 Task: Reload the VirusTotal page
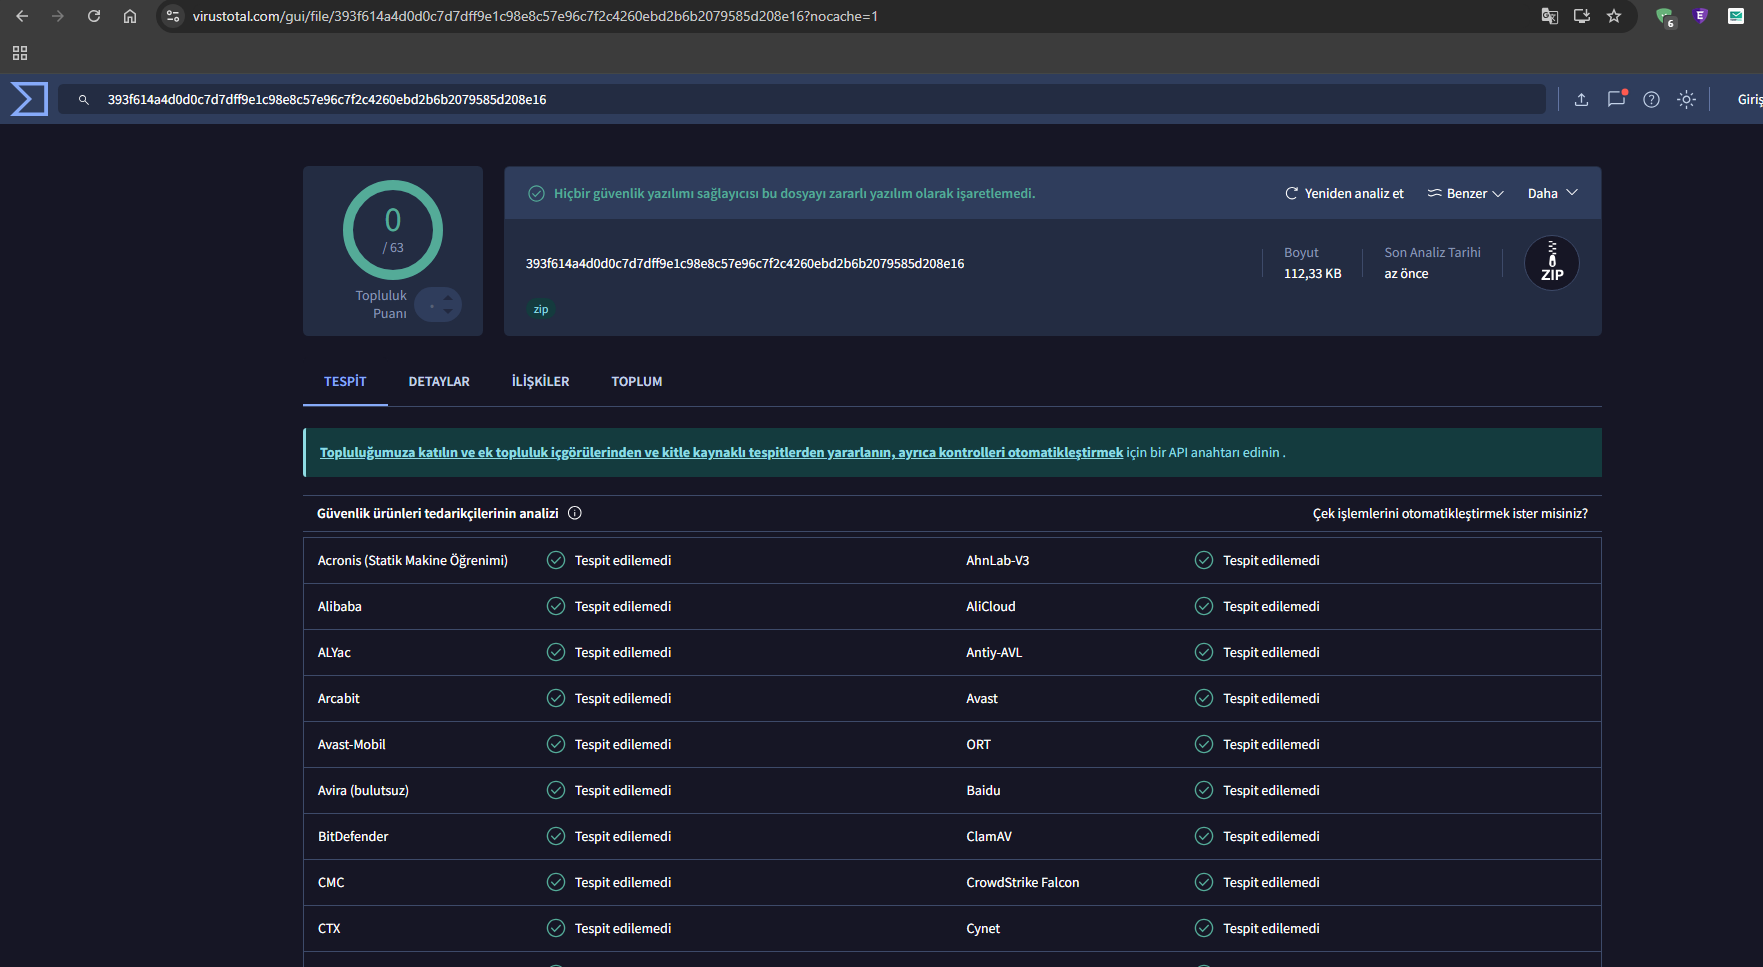(94, 16)
